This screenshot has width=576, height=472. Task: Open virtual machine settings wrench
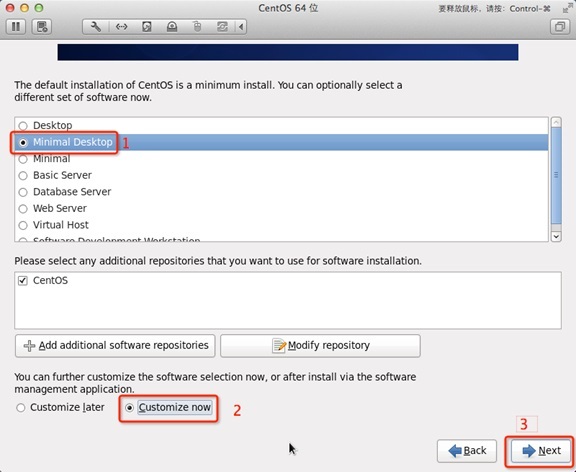pos(96,26)
